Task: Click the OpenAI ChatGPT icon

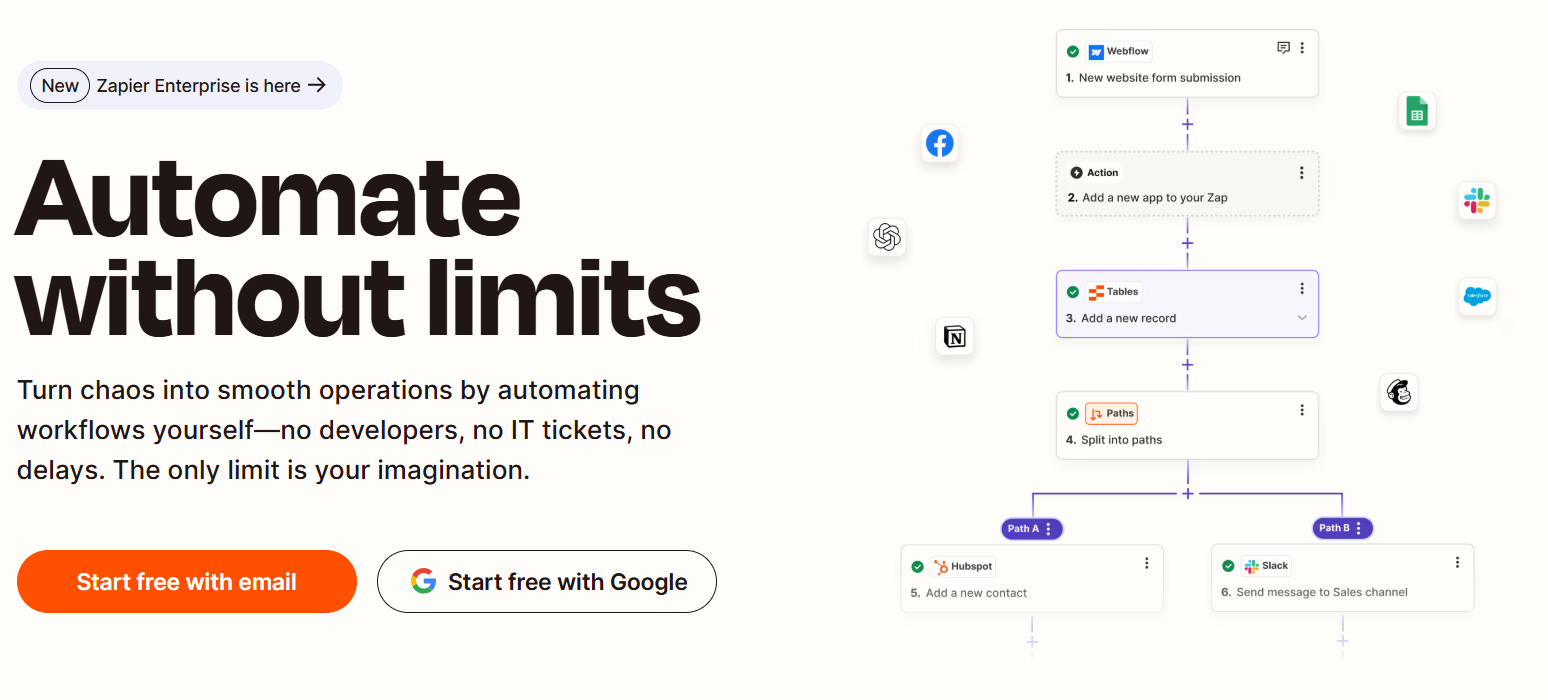Action: 887,237
